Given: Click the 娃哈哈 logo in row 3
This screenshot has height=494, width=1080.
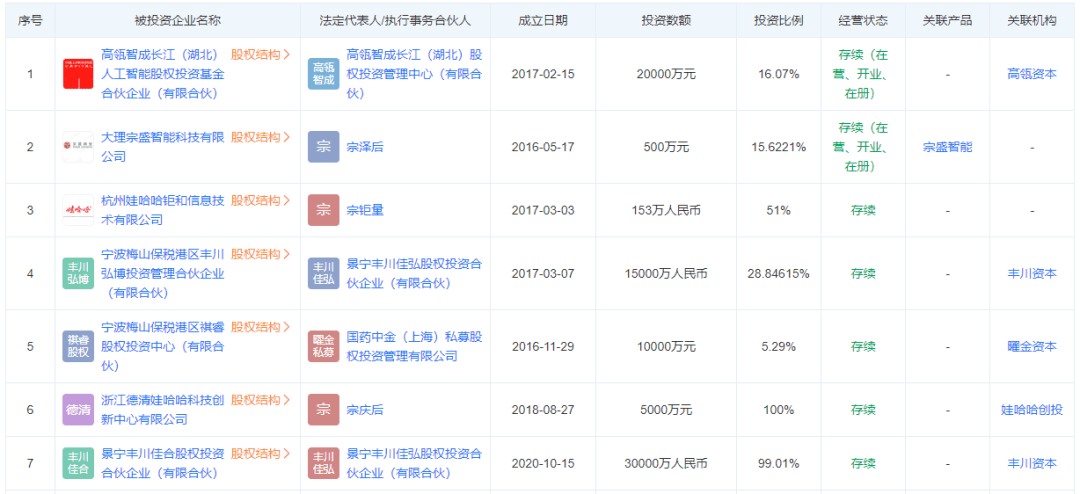Looking at the screenshot, I should 78,210.
